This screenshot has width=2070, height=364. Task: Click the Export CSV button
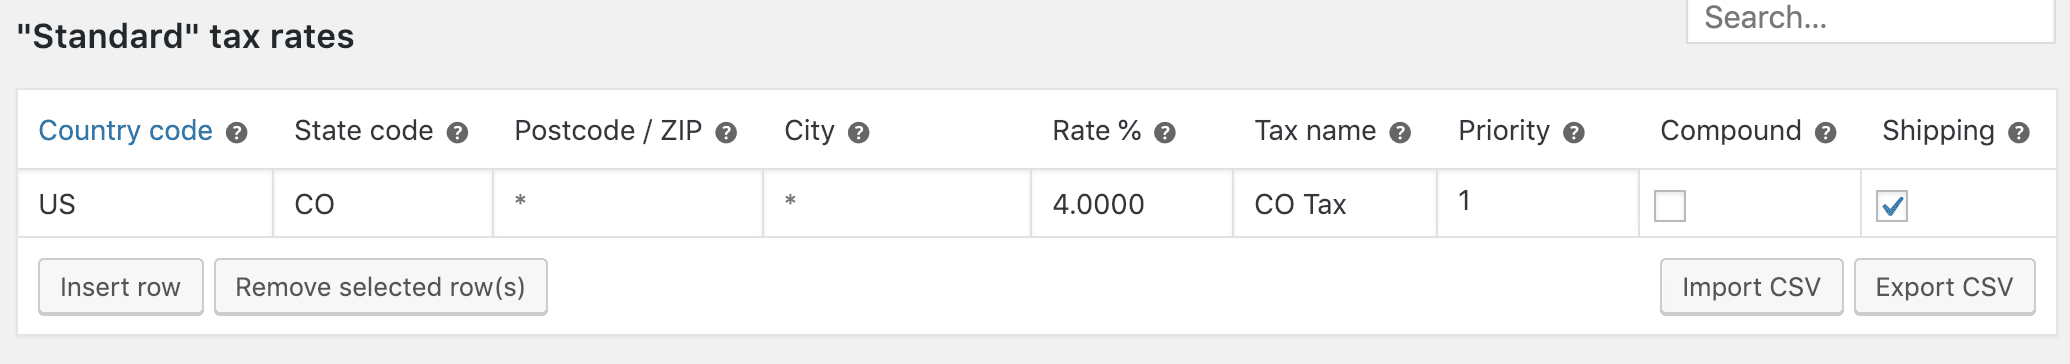pyautogui.click(x=1944, y=287)
